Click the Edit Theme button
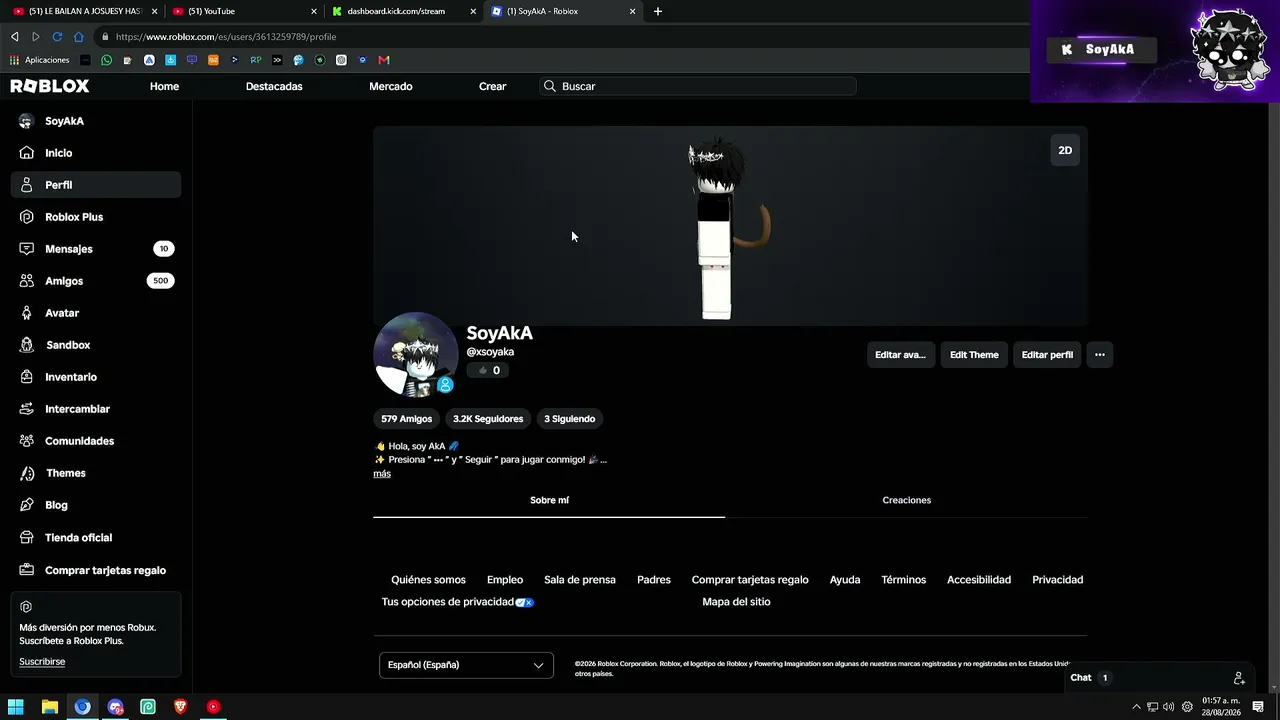This screenshot has width=1280, height=720. [x=974, y=355]
